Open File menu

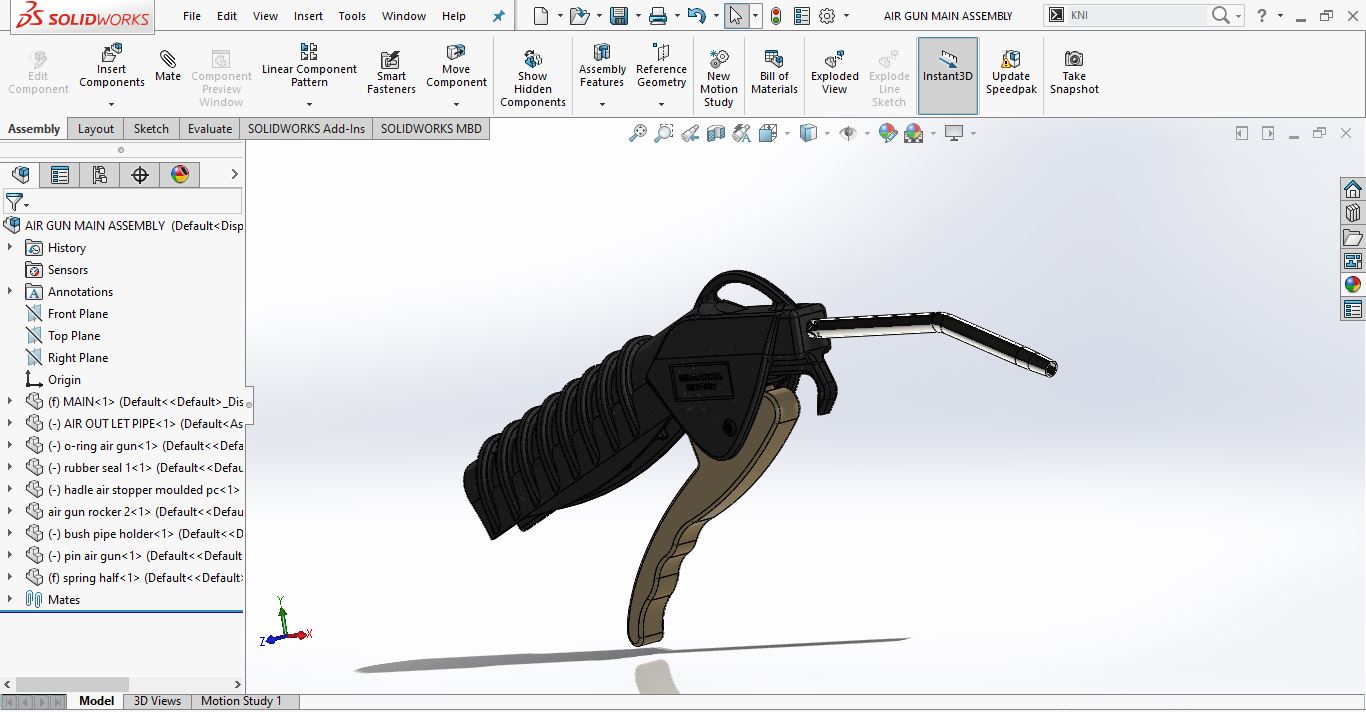[192, 16]
